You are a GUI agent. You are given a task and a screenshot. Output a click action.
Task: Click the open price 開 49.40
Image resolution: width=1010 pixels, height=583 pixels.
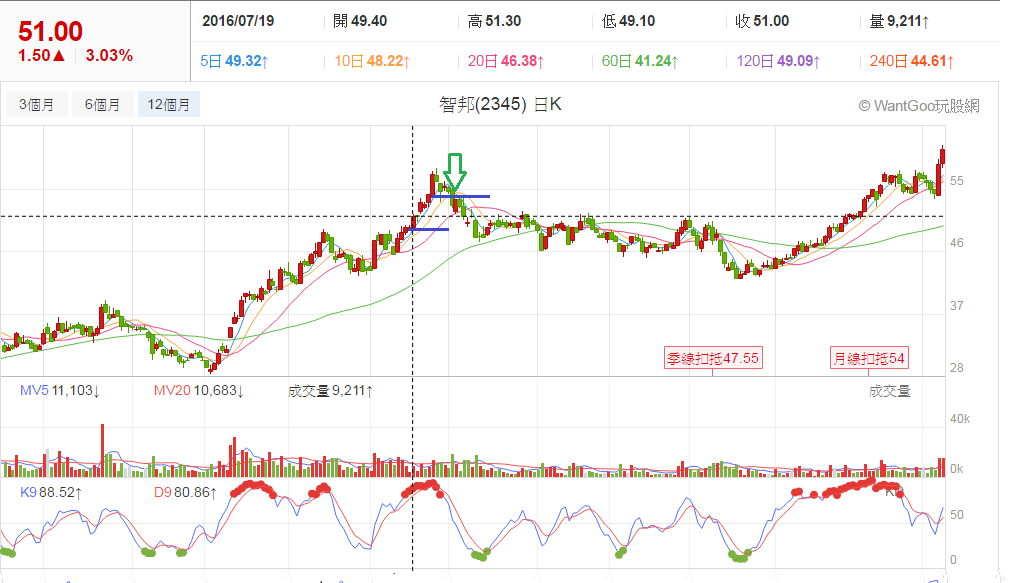tap(360, 21)
